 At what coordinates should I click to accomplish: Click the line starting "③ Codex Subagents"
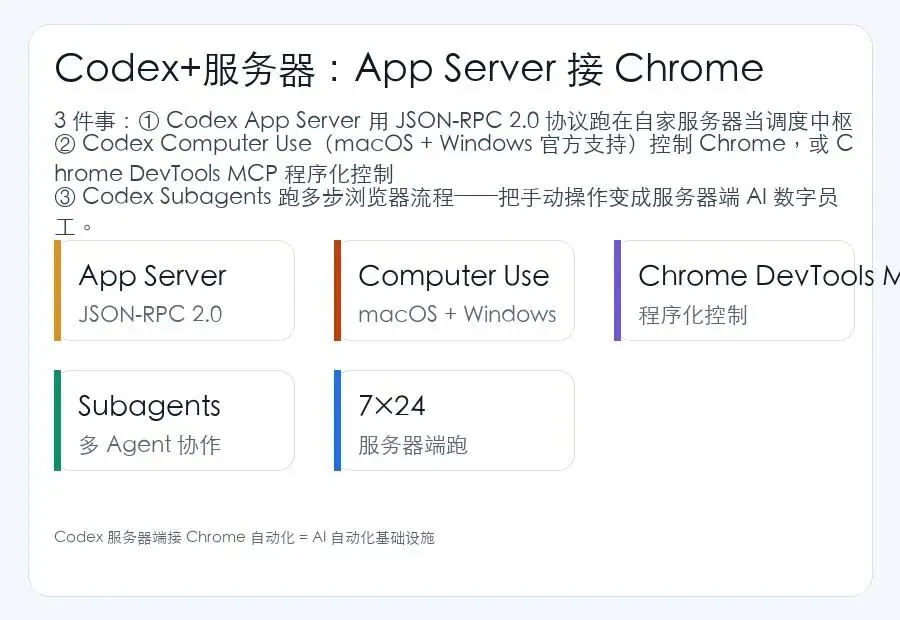pos(447,197)
